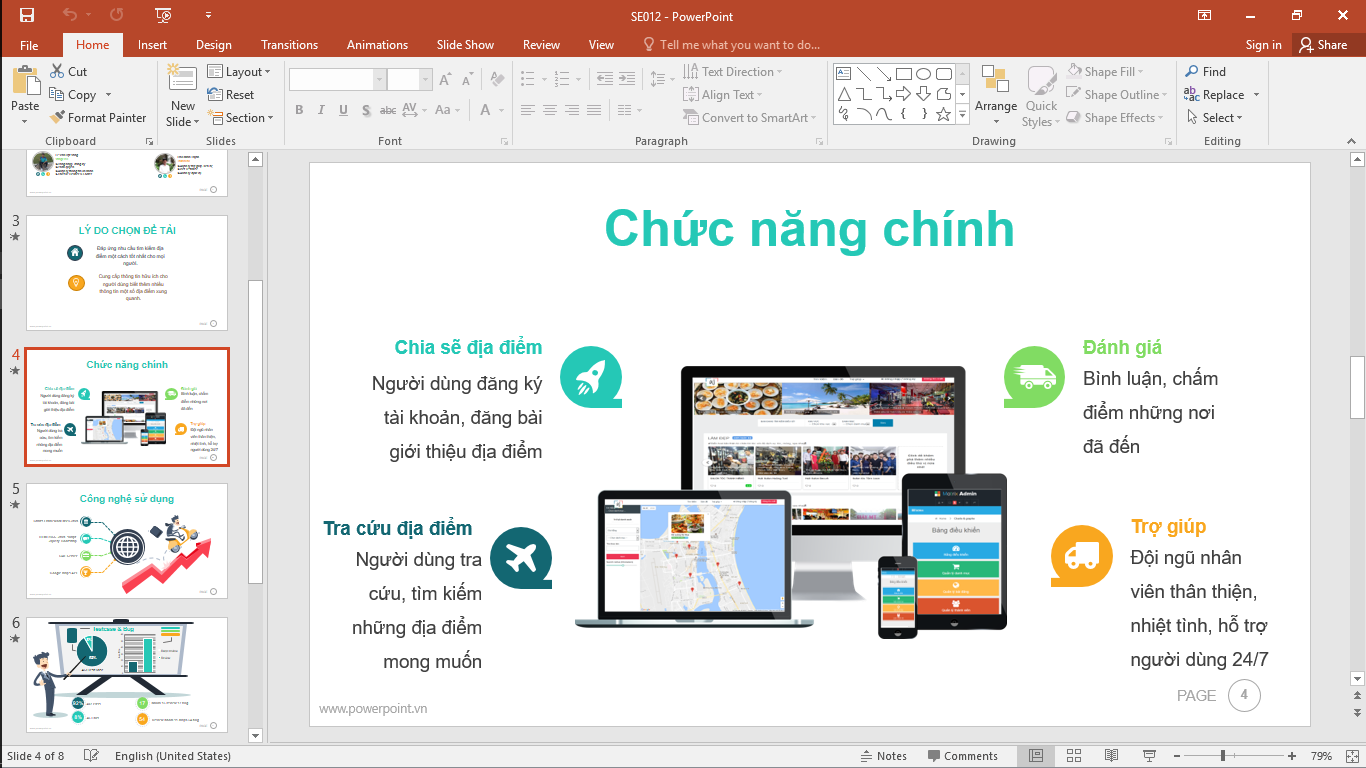Switch to Slide Sorter view in status bar
Image resolution: width=1366 pixels, height=768 pixels.
pyautogui.click(x=1073, y=755)
